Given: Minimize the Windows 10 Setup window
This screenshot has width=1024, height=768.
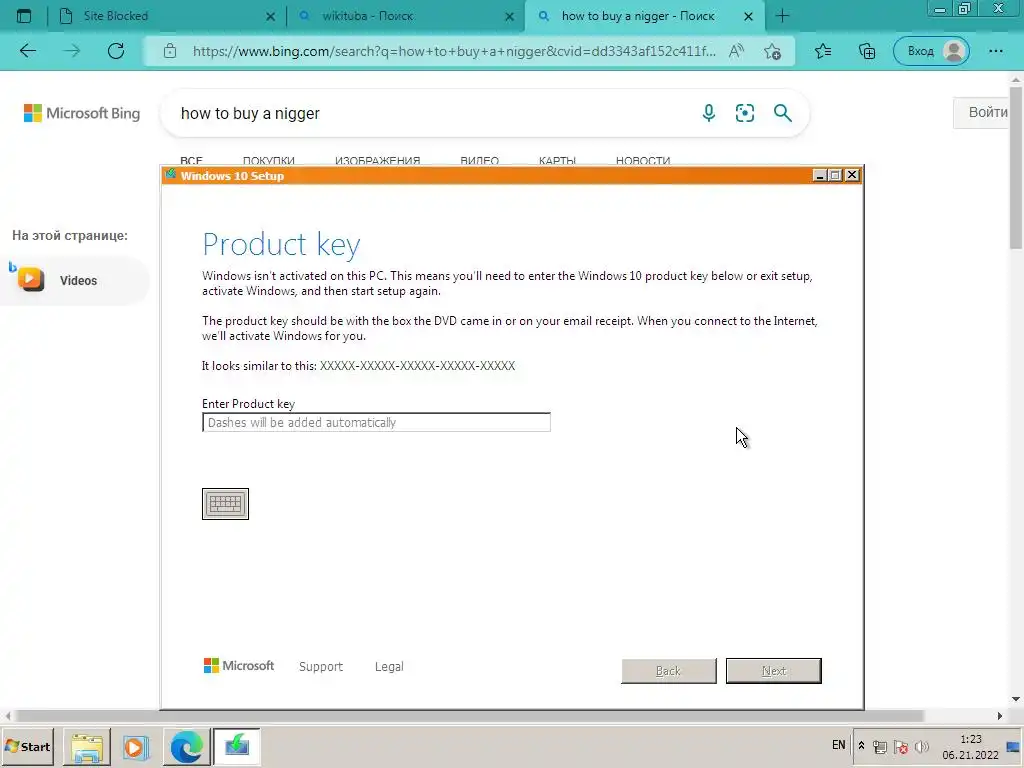Looking at the screenshot, I should [x=820, y=175].
